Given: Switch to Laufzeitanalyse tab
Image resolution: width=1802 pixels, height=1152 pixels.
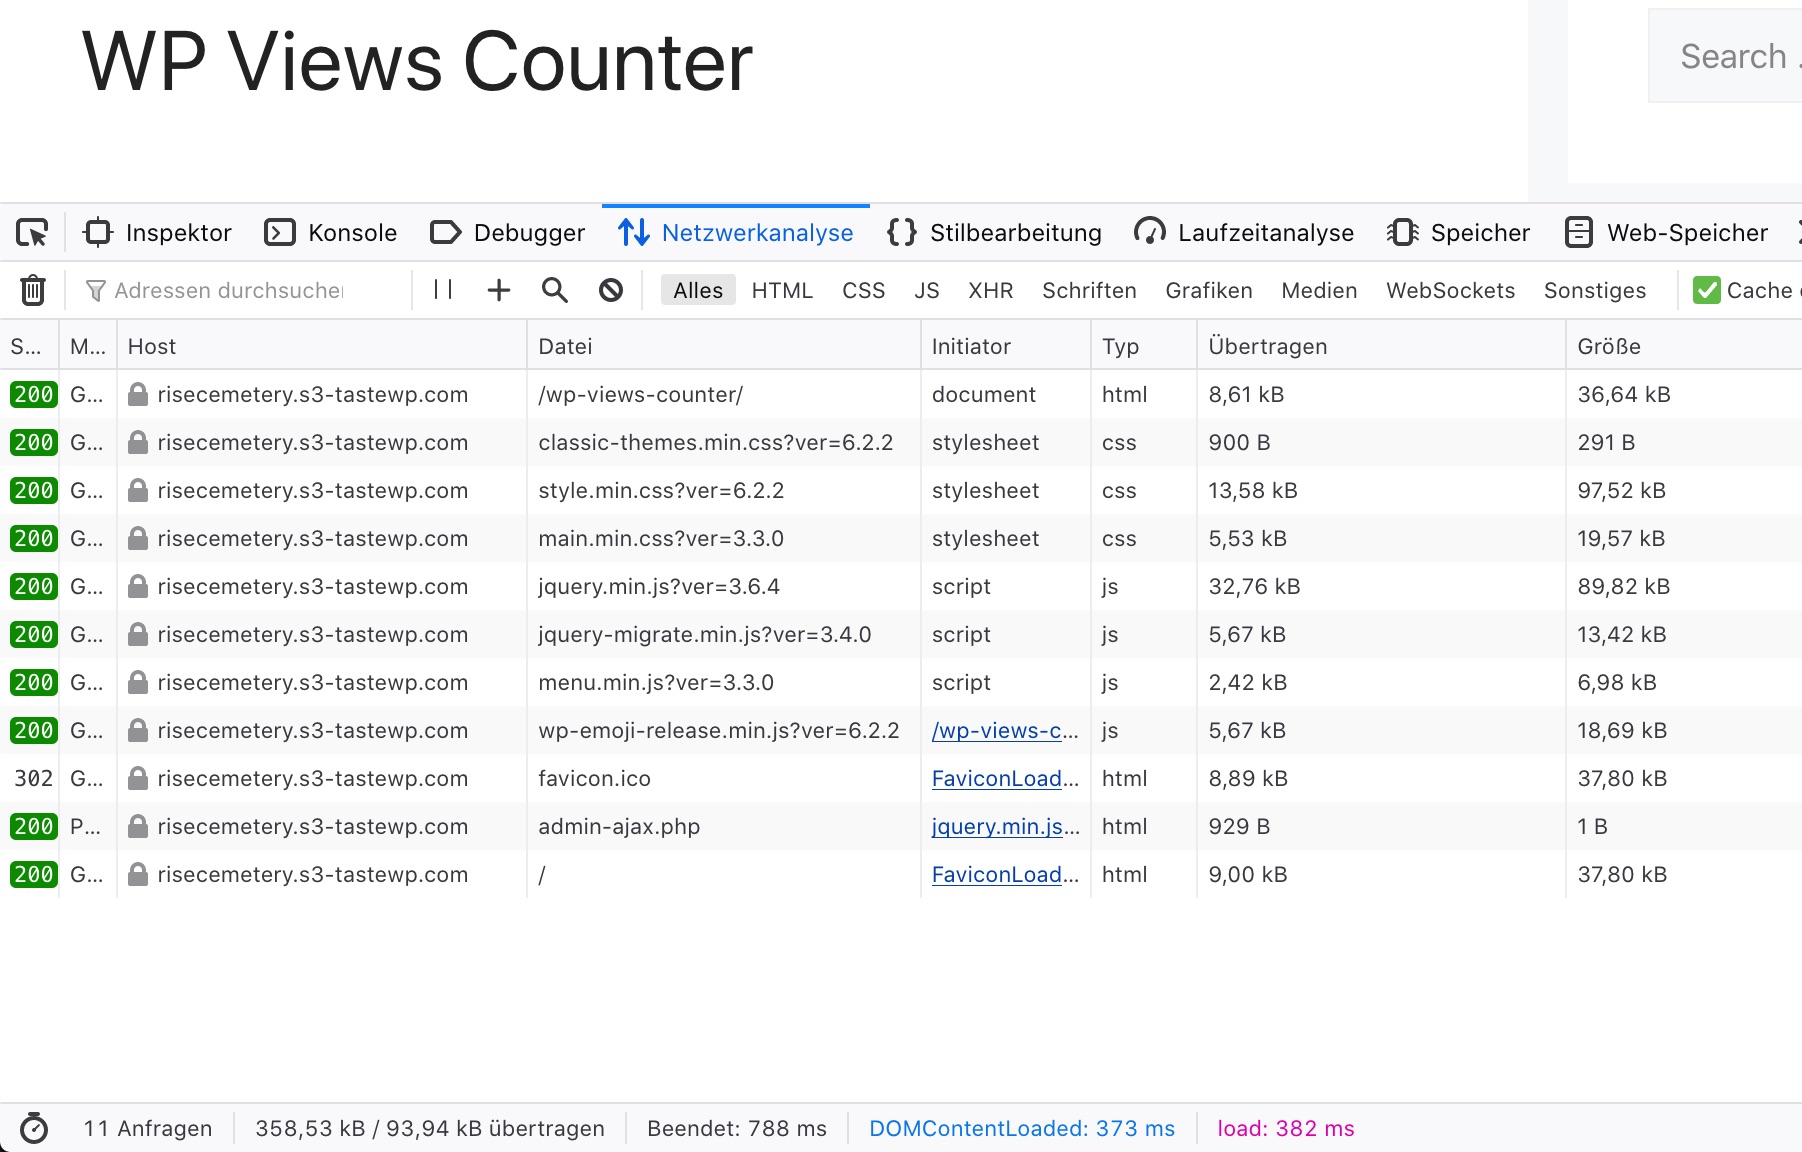Looking at the screenshot, I should point(1244,233).
